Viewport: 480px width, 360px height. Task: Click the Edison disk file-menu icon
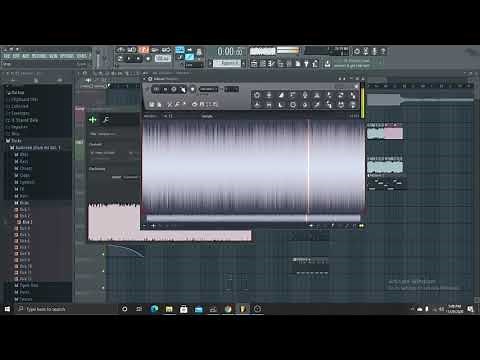(x=152, y=104)
